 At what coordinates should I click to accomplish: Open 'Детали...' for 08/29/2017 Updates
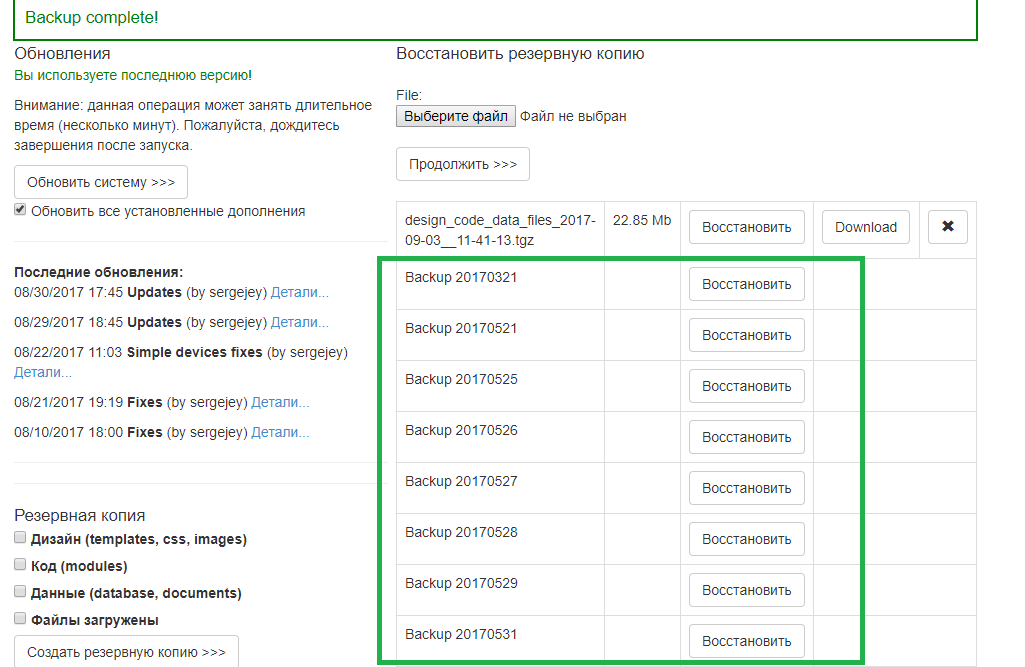(299, 323)
